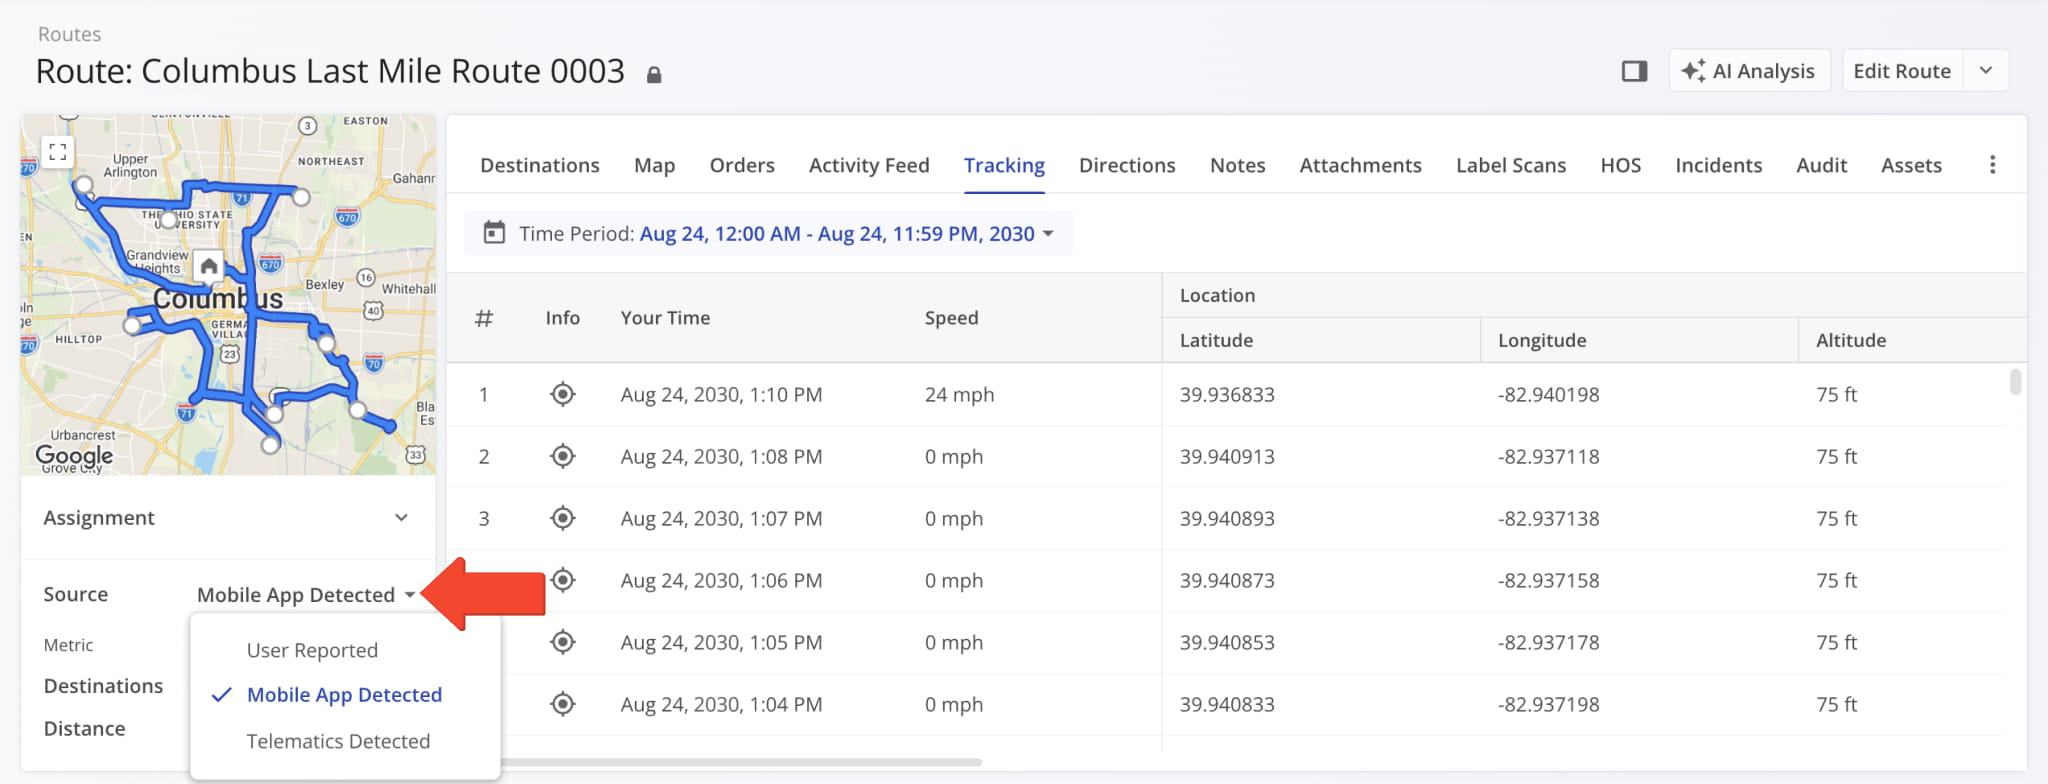Click location info icon for 1:04 PM row
The height and width of the screenshot is (784, 2048).
[563, 704]
